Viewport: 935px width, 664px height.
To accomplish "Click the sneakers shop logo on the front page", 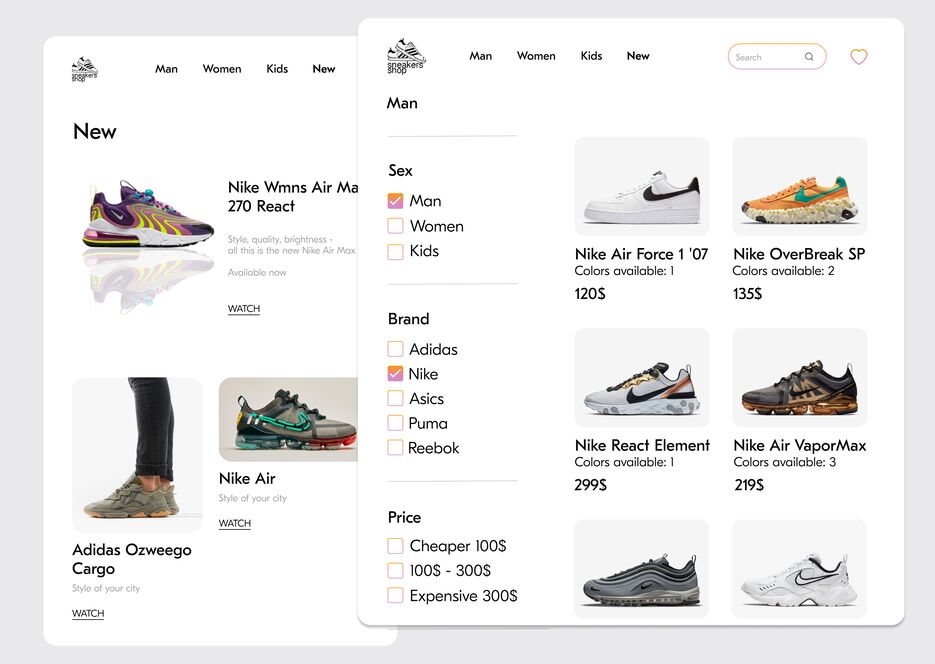I will pos(406,56).
